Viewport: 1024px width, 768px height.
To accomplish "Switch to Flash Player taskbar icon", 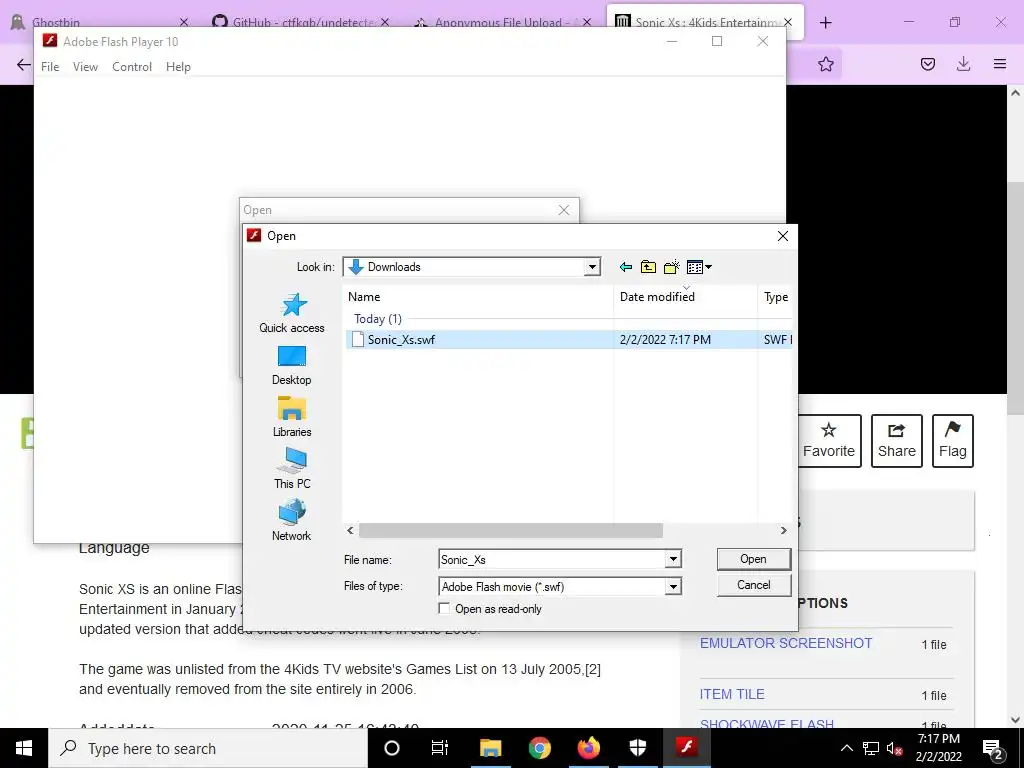I will (x=686, y=748).
